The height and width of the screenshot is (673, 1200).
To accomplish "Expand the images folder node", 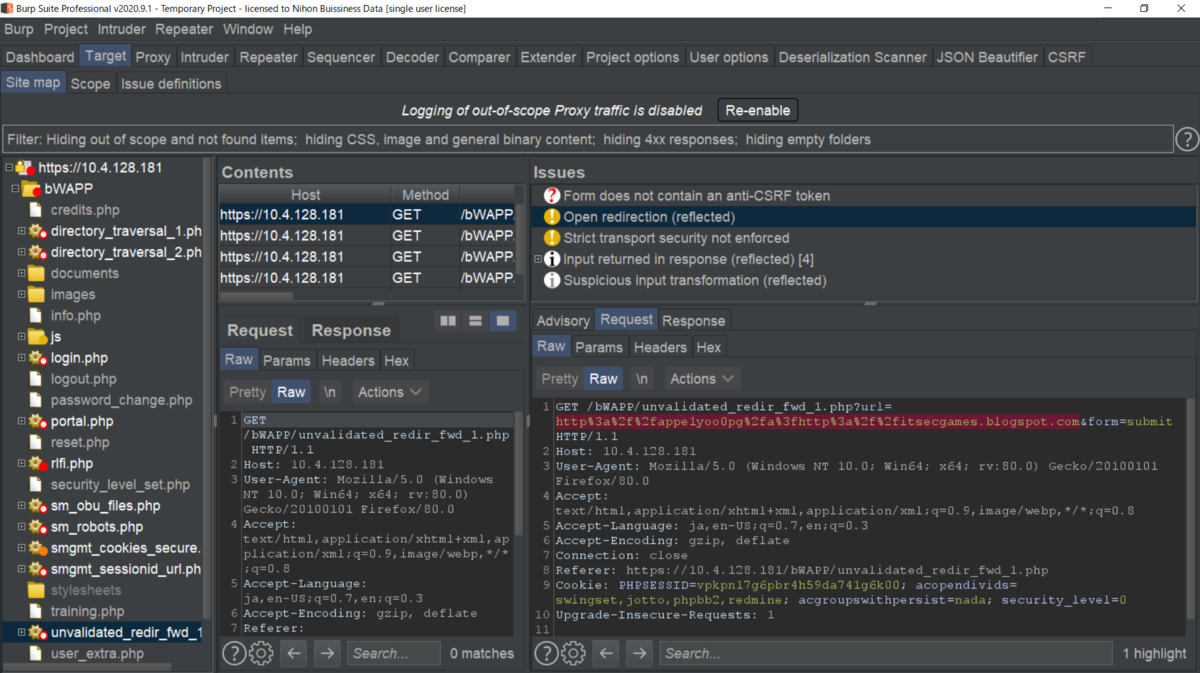I will 21,295.
